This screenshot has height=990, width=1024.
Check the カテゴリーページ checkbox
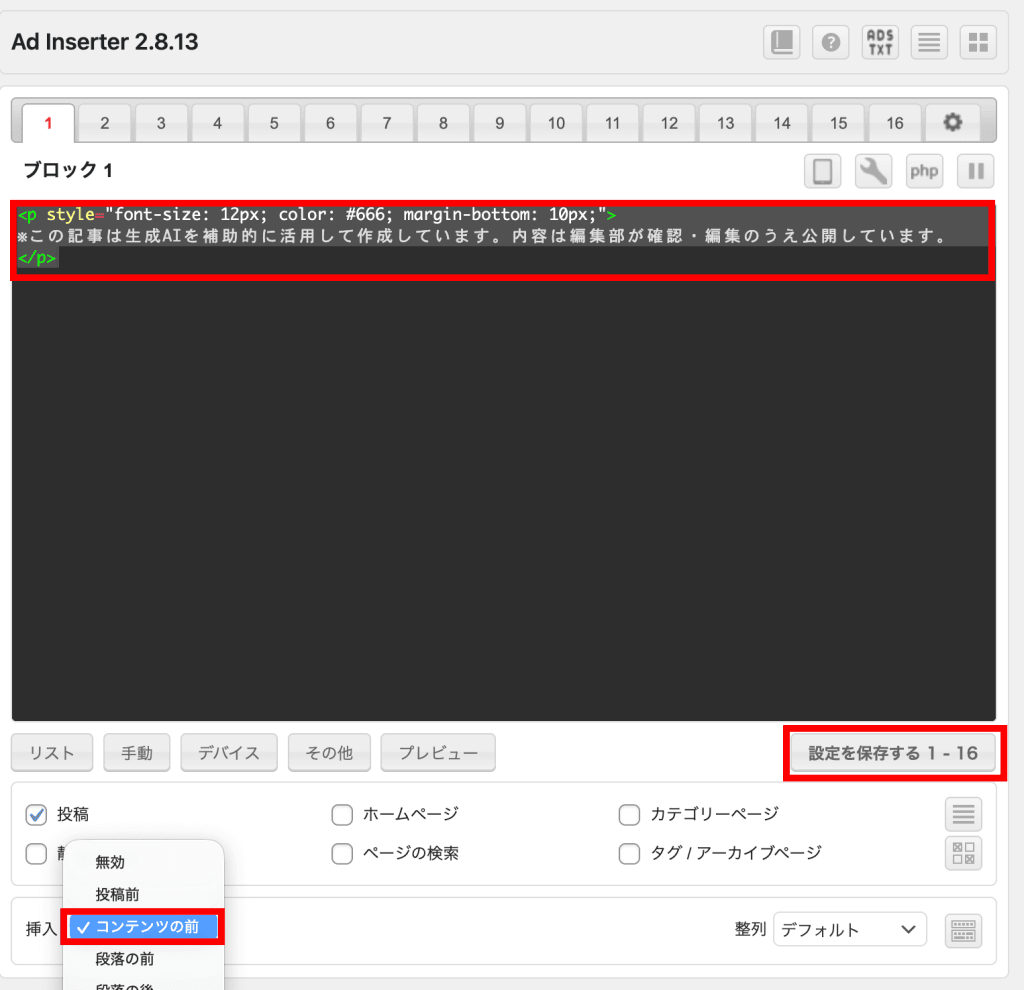[x=629, y=814]
